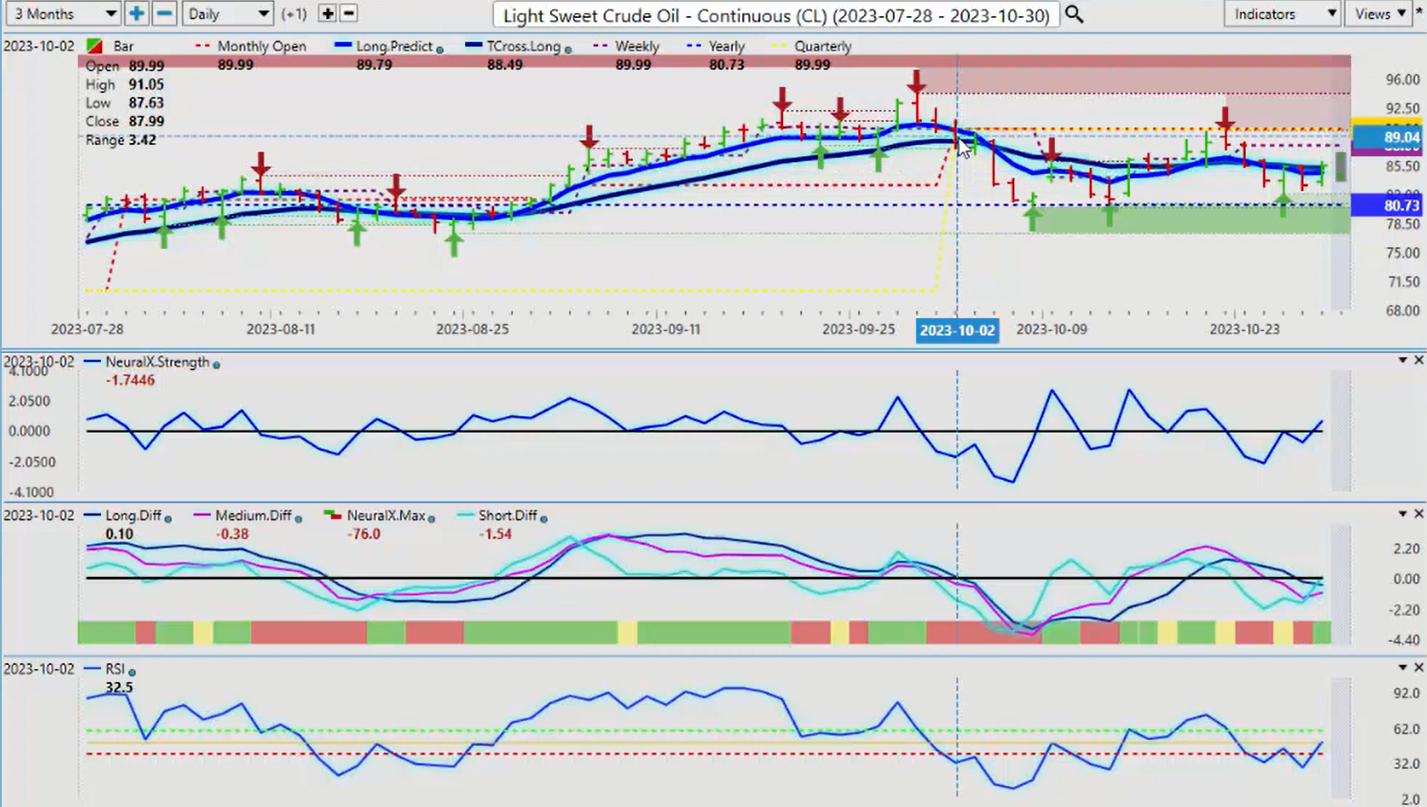Click the settings dot beside Long.Diff

coord(167,519)
